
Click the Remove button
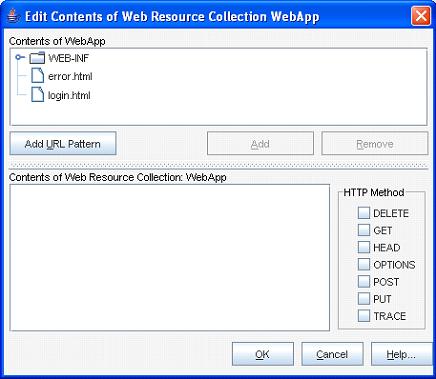coord(375,144)
